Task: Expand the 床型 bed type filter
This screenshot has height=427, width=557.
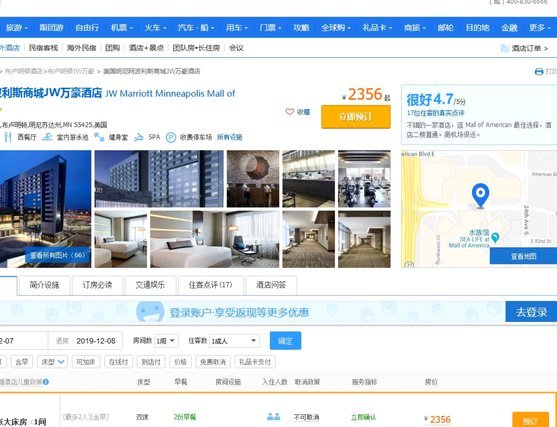Action: [x=52, y=362]
